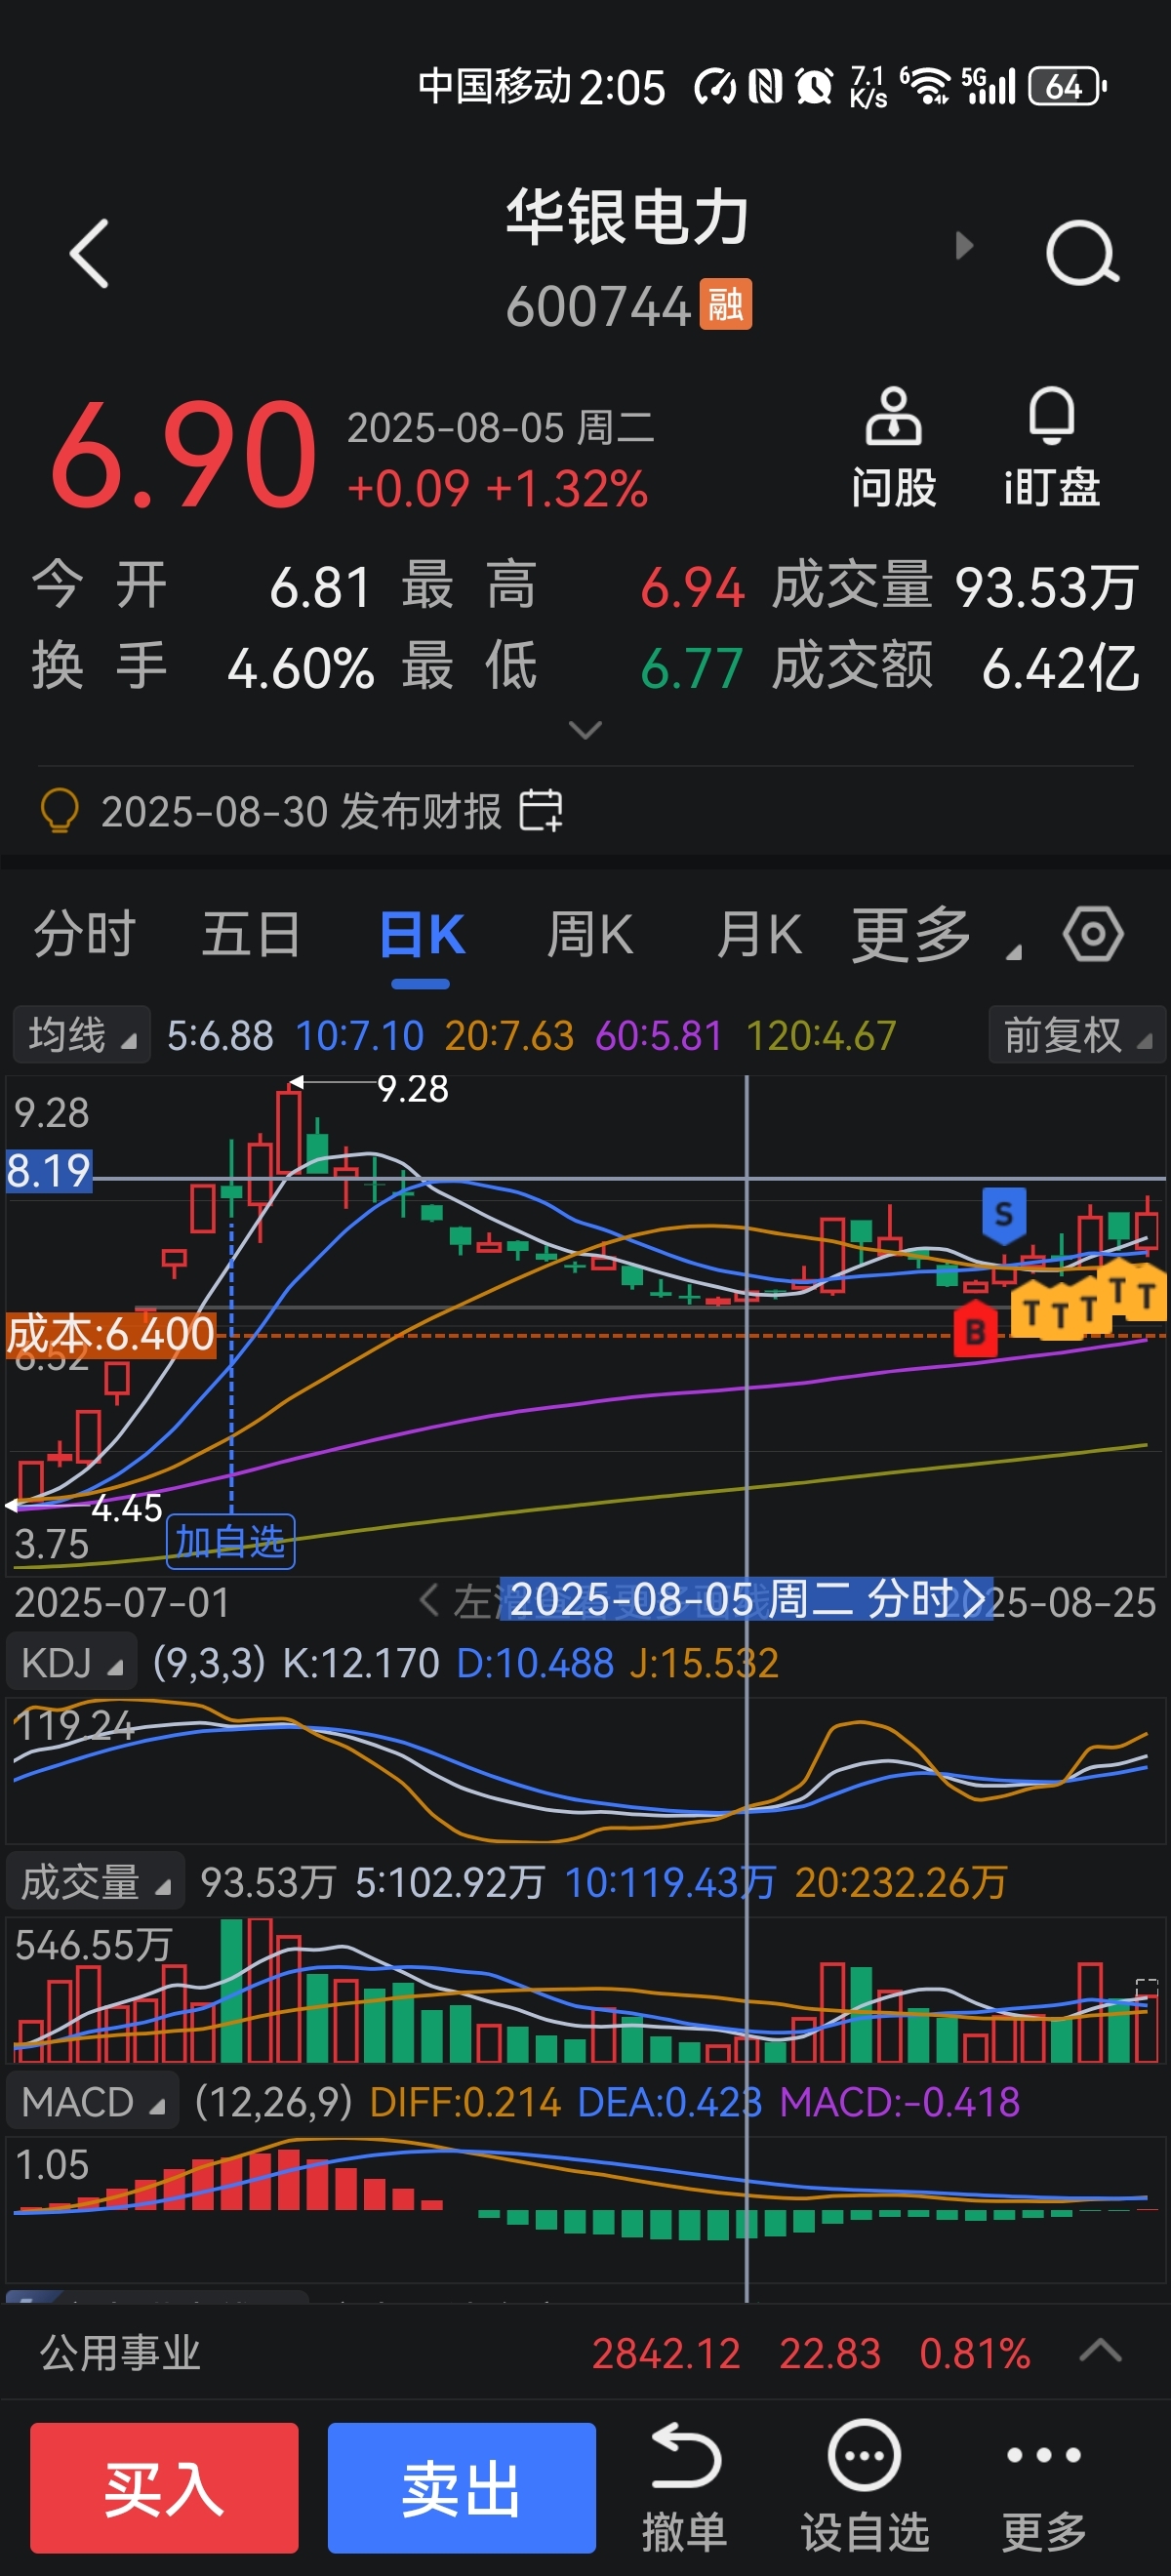Go back using the arrow
The image size is (1171, 2576).
click(89, 254)
